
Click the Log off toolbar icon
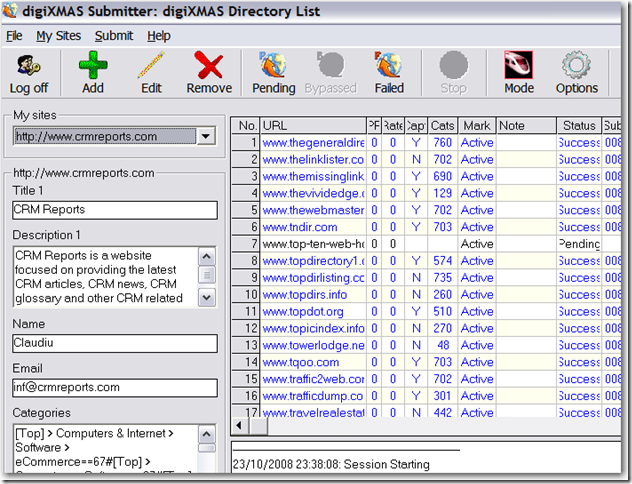coord(29,65)
